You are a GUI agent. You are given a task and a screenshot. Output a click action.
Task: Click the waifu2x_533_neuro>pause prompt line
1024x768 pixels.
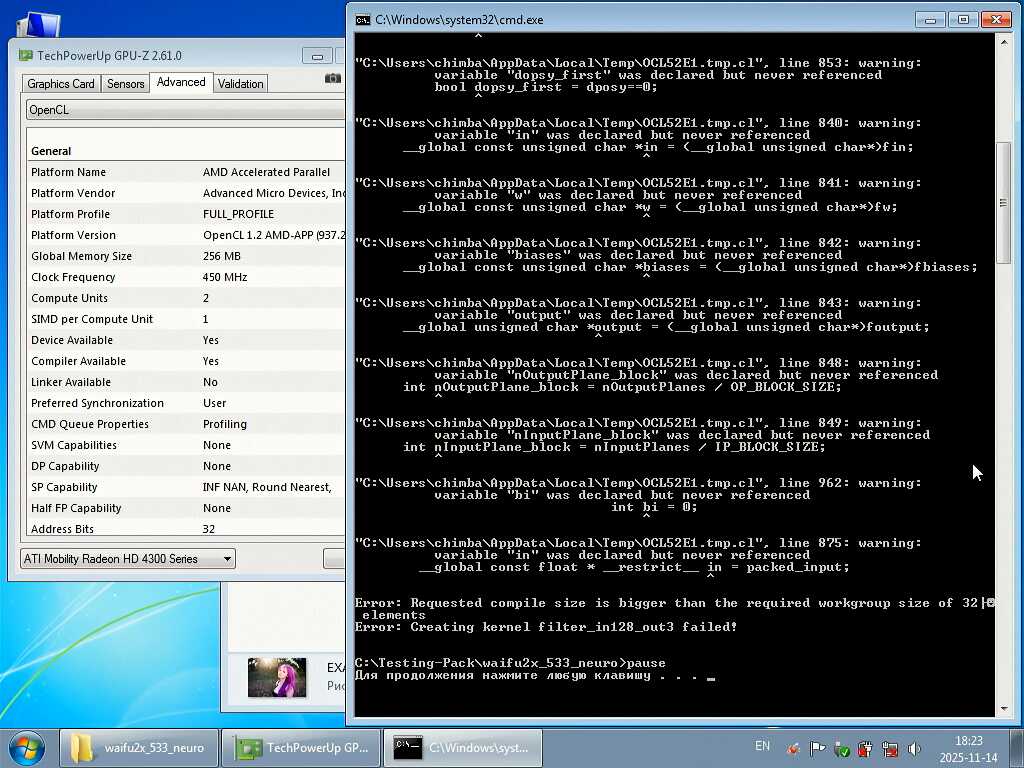click(x=510, y=663)
